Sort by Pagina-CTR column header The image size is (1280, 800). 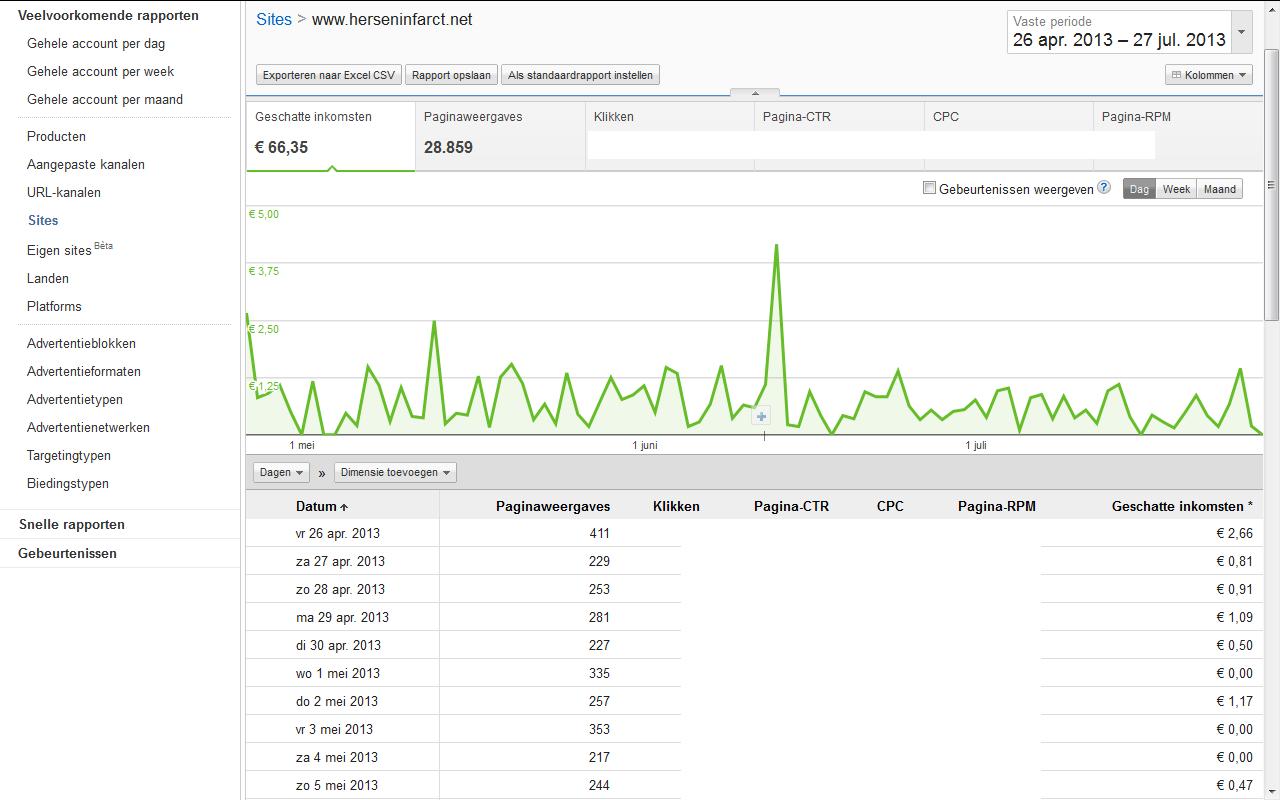point(791,506)
